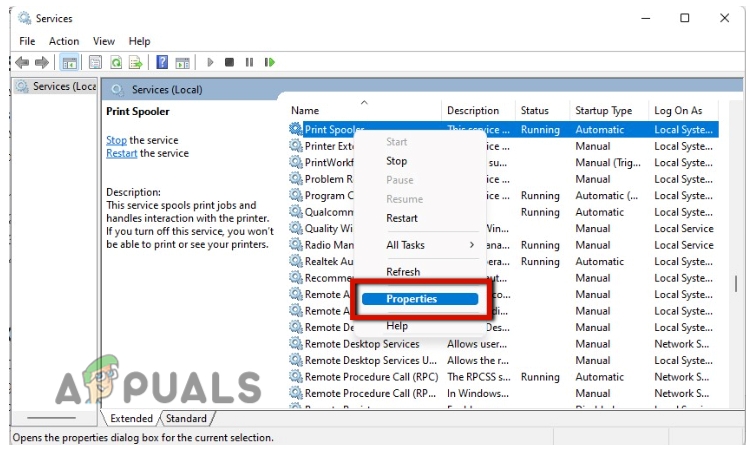
Task: Click the blue Help question mark icon
Action: click(x=162, y=62)
